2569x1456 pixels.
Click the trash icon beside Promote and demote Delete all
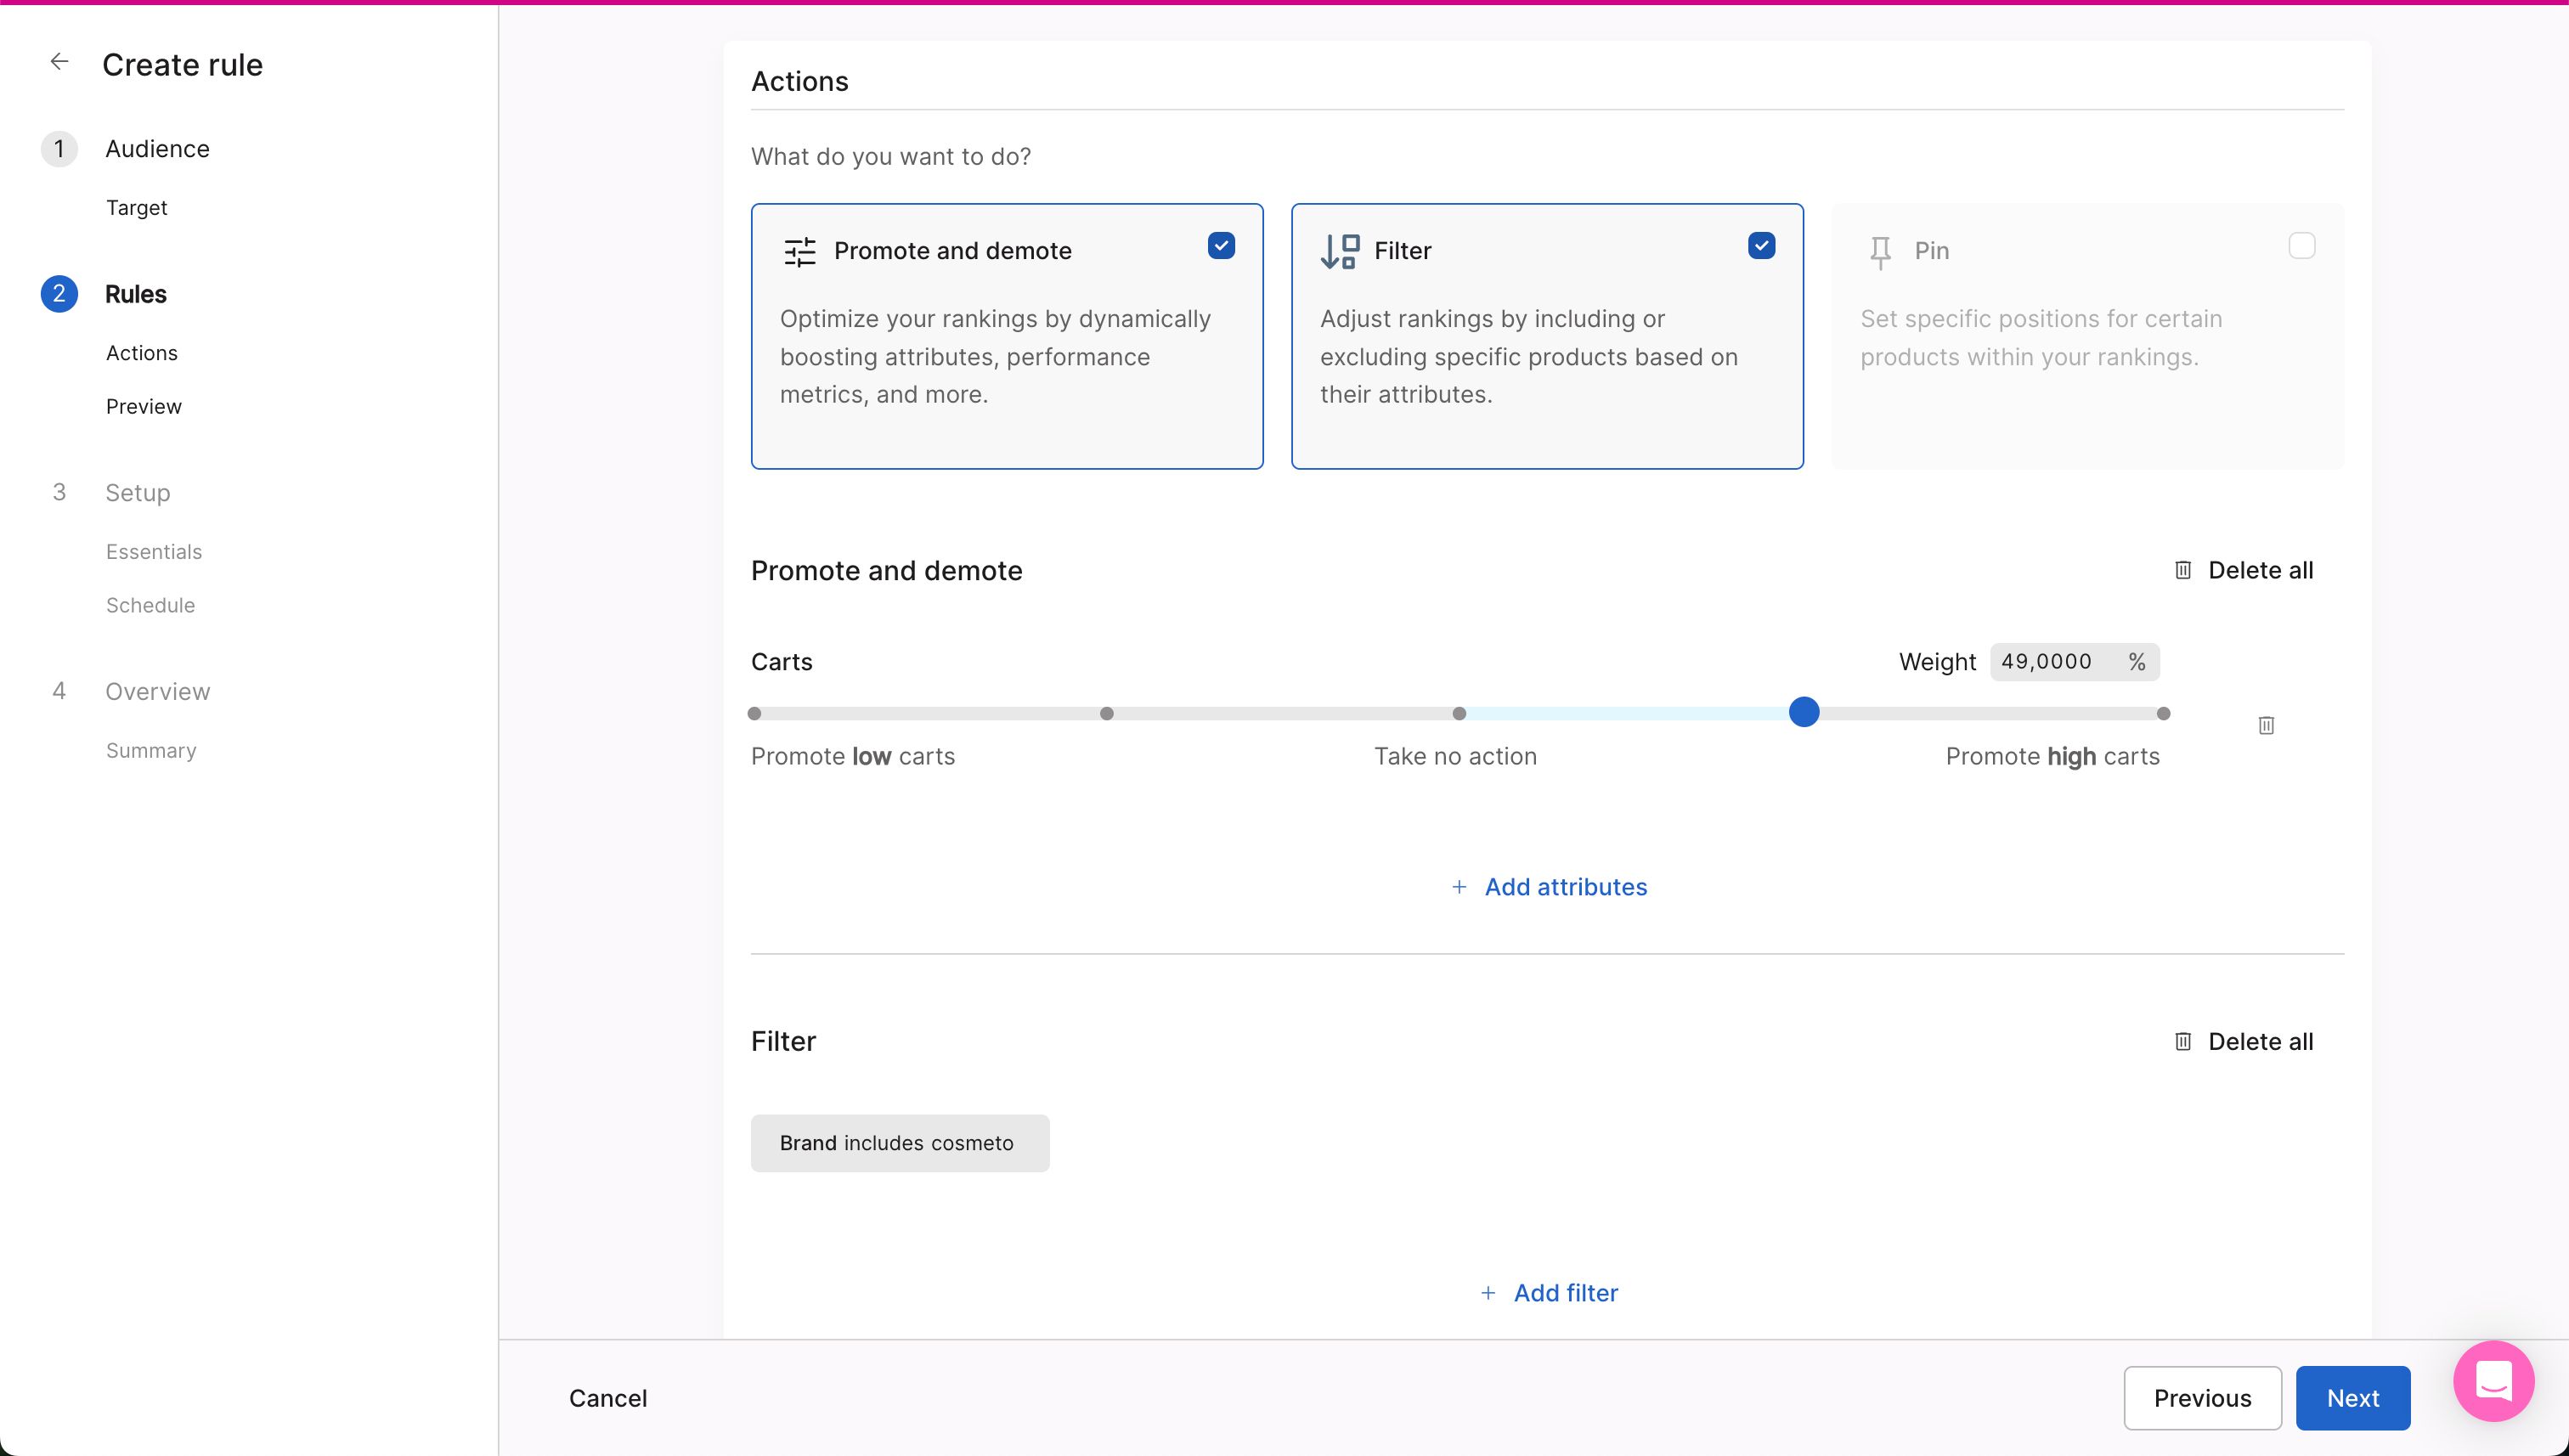[2183, 570]
